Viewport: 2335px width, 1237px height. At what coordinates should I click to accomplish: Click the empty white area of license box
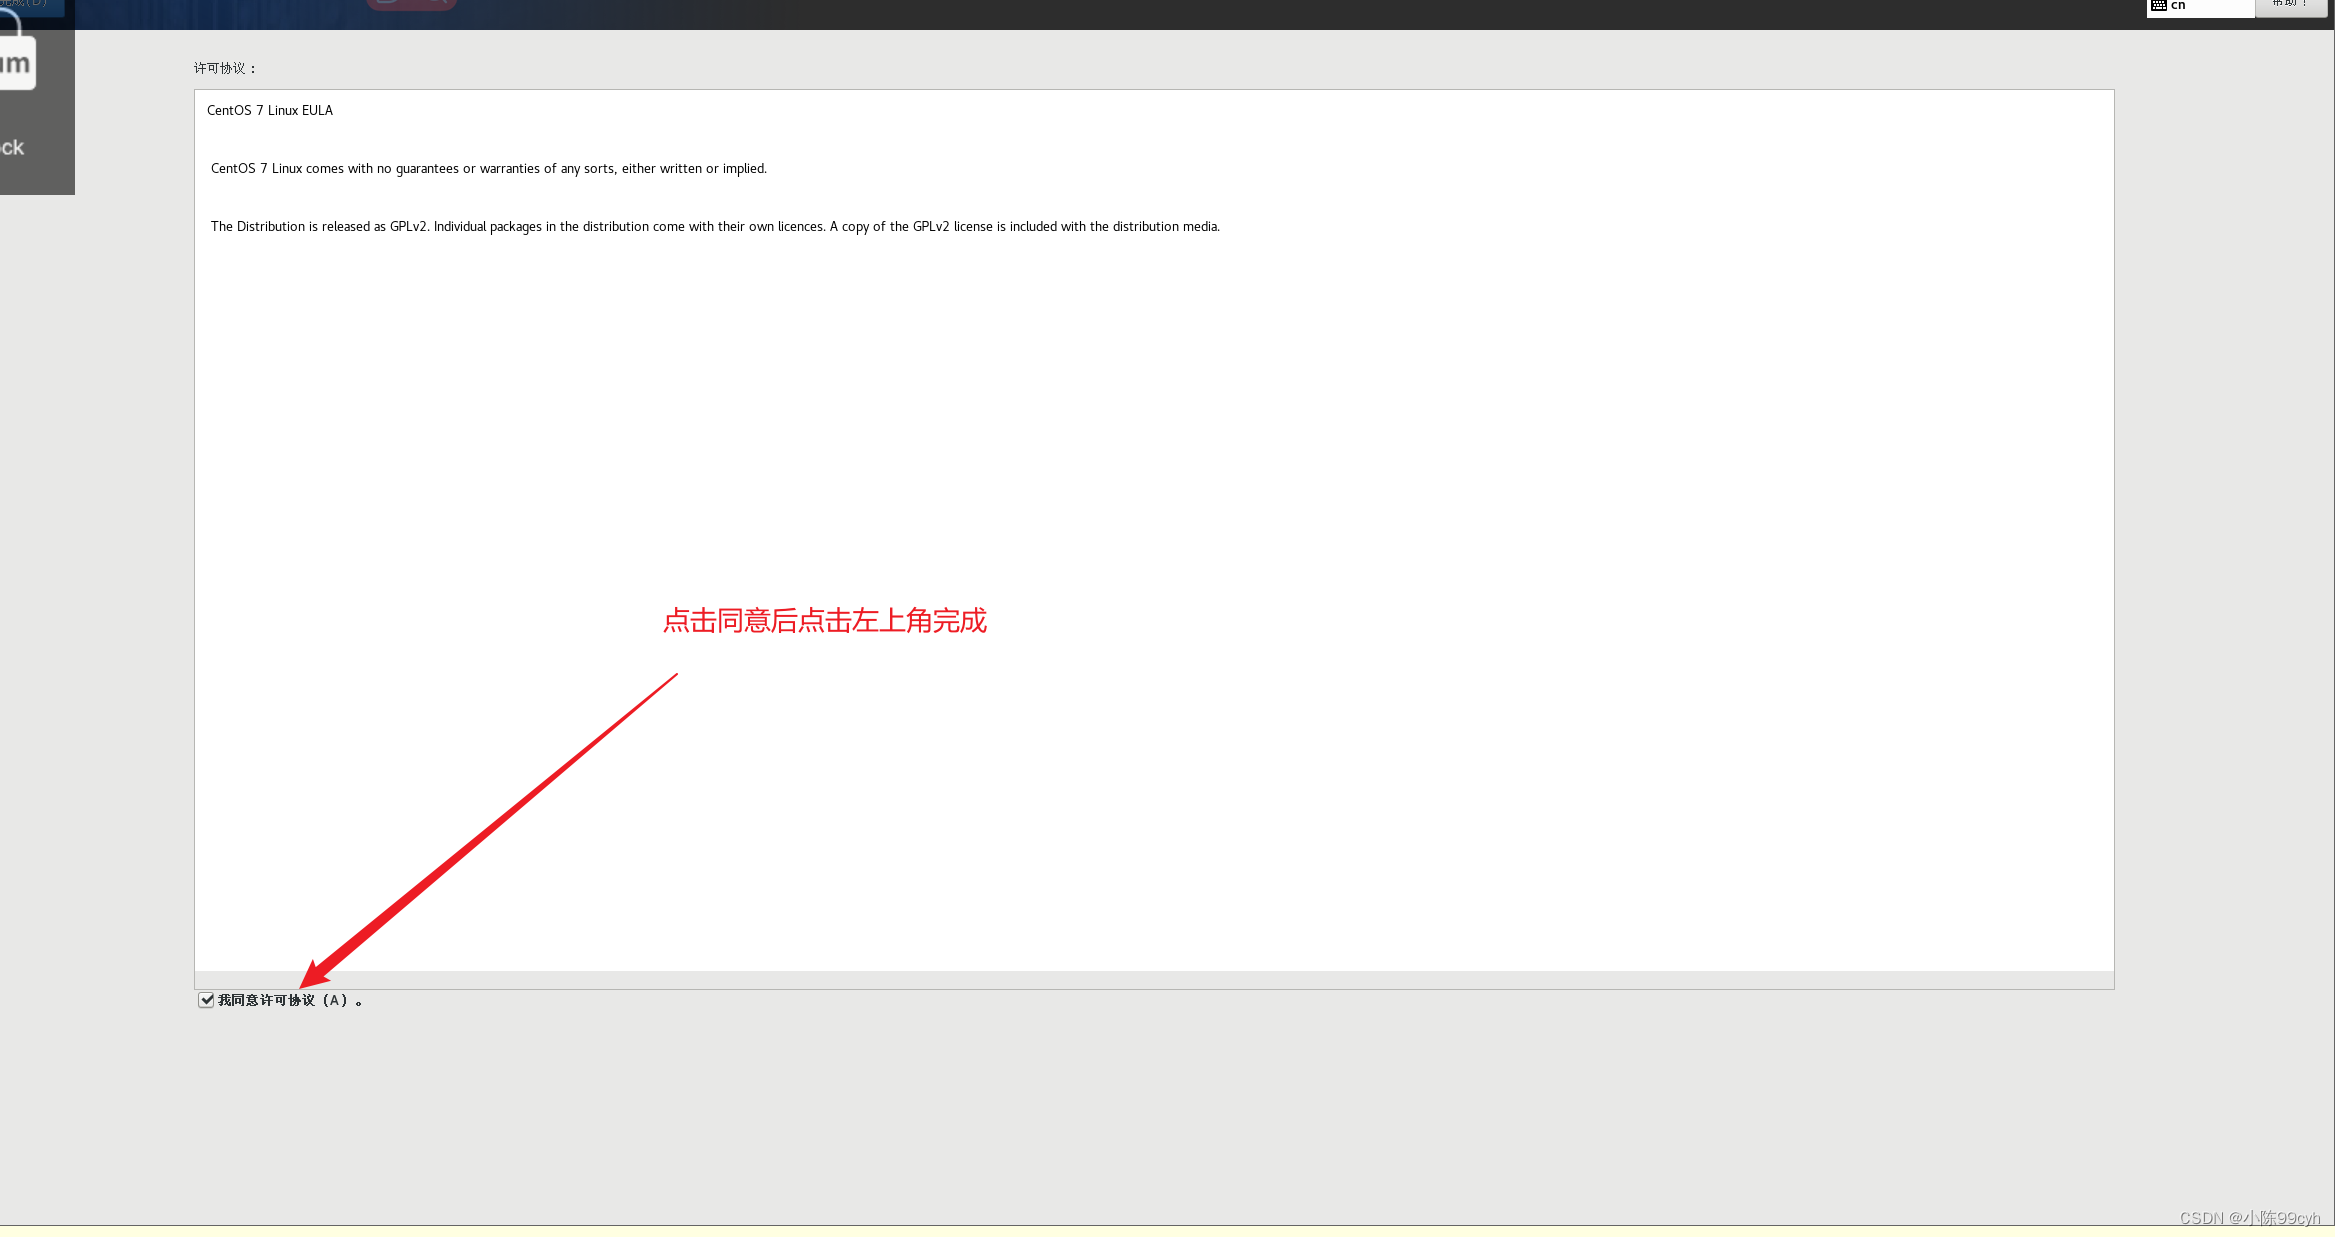[x=1400, y=500]
